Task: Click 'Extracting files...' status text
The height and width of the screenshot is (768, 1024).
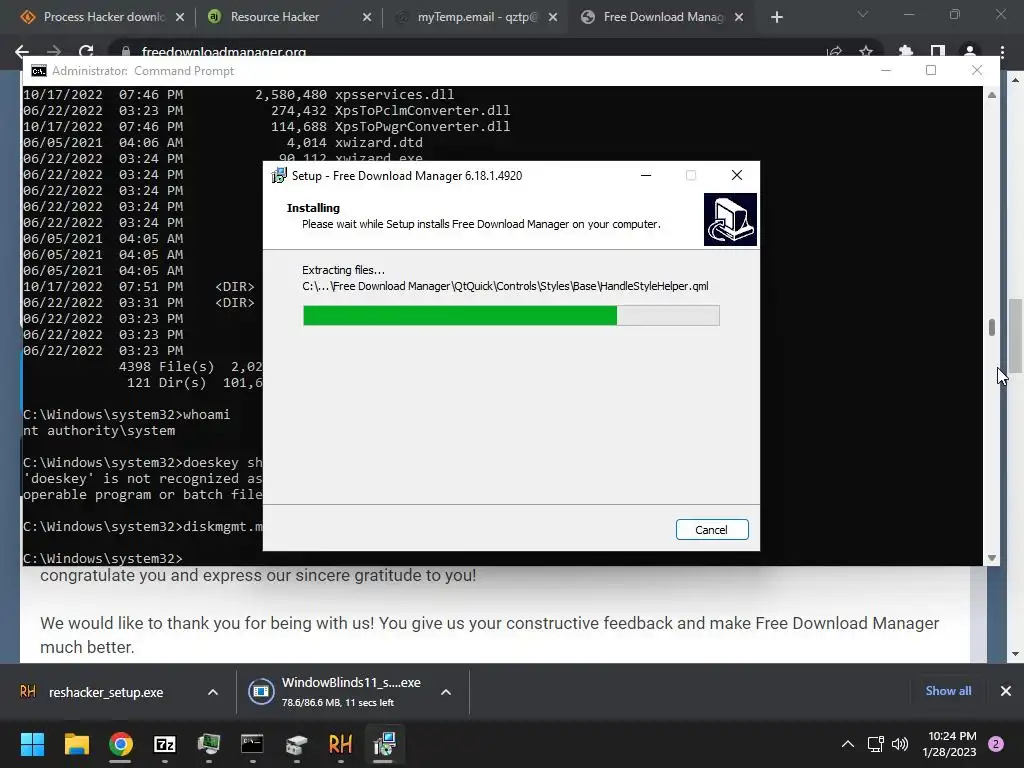Action: 344,270
